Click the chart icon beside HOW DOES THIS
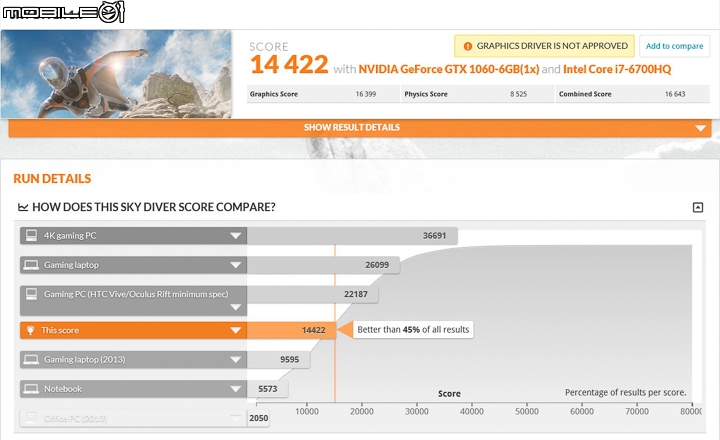This screenshot has width=720, height=440. (x=23, y=208)
